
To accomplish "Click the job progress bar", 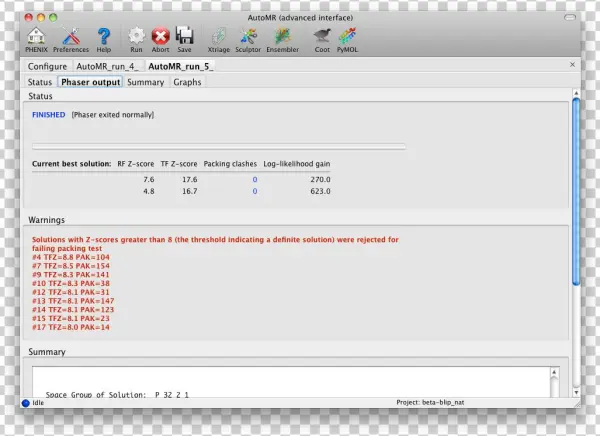I will click(219, 146).
